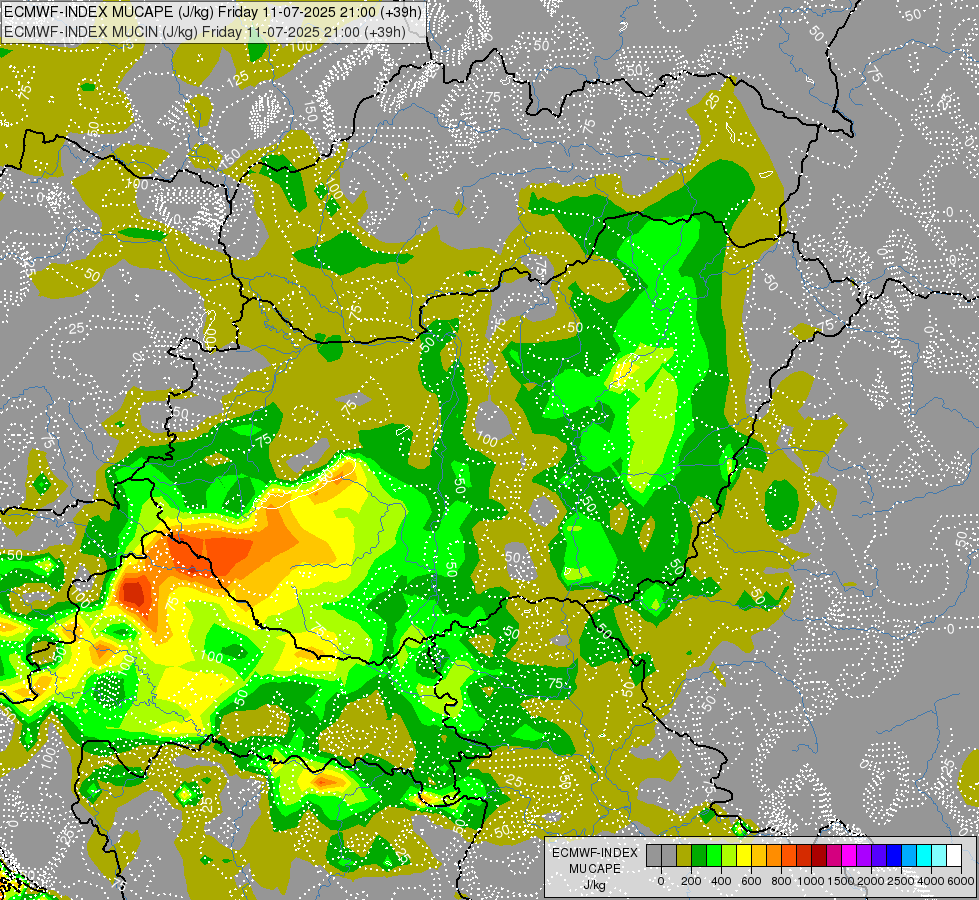The height and width of the screenshot is (900, 979).
Task: Click the 600 legend scale value
Action: (751, 881)
